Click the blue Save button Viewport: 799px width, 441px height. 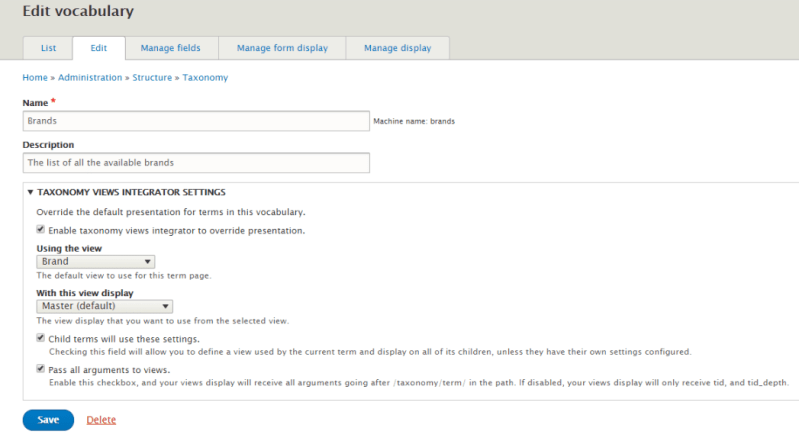click(x=48, y=420)
